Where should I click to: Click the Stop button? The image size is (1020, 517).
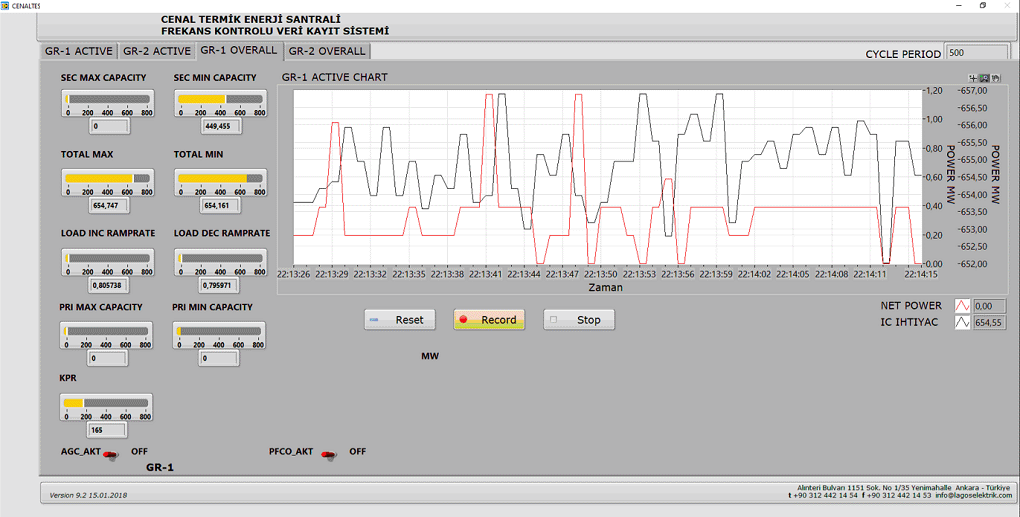[579, 320]
